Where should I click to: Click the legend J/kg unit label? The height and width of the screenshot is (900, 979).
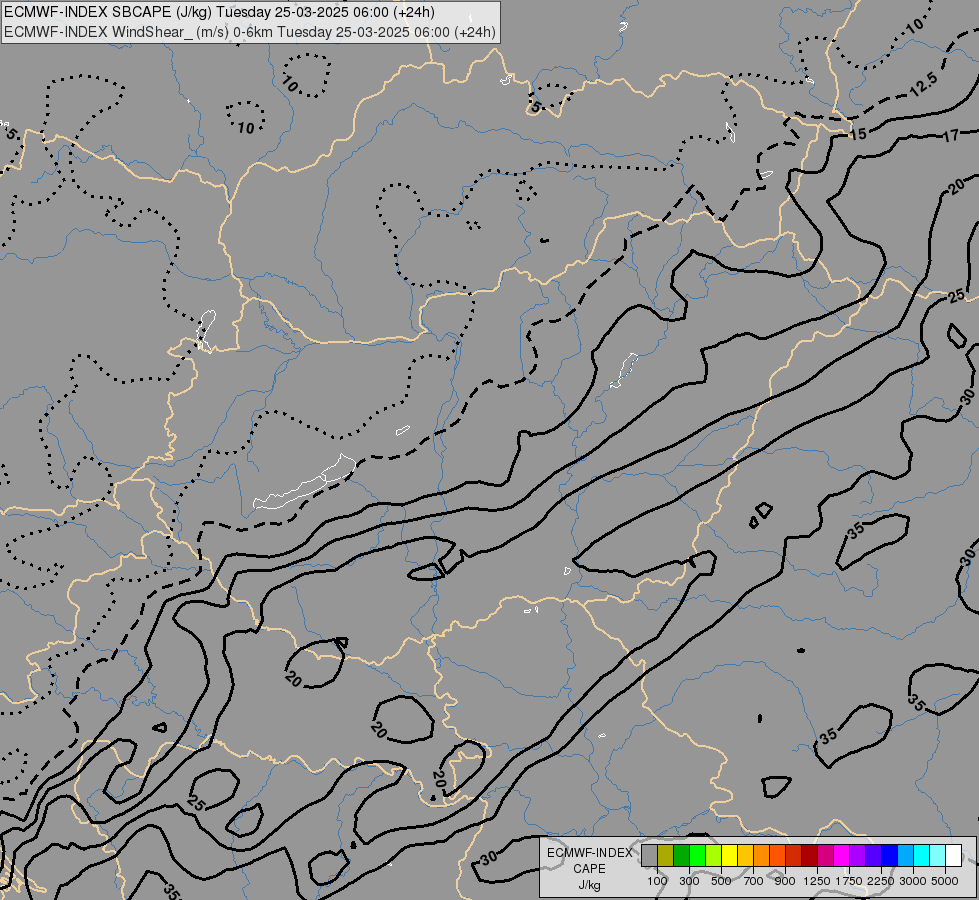click(x=589, y=885)
